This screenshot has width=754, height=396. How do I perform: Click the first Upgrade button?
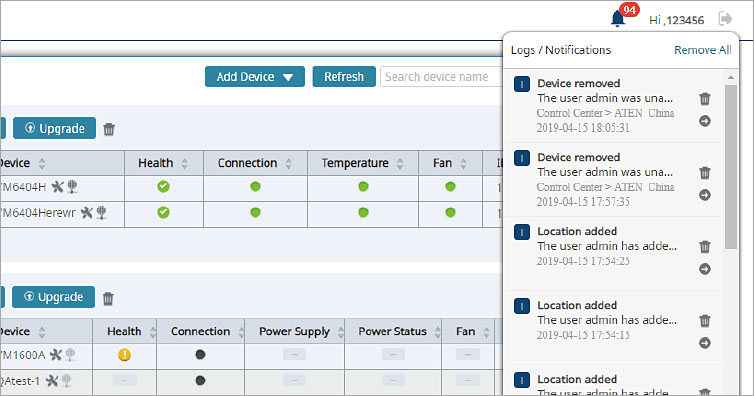(54, 128)
